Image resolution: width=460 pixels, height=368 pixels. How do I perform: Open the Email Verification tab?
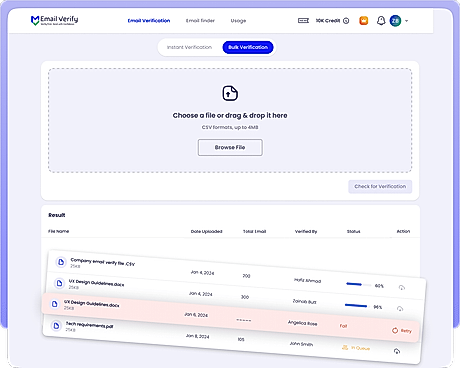pyautogui.click(x=149, y=21)
